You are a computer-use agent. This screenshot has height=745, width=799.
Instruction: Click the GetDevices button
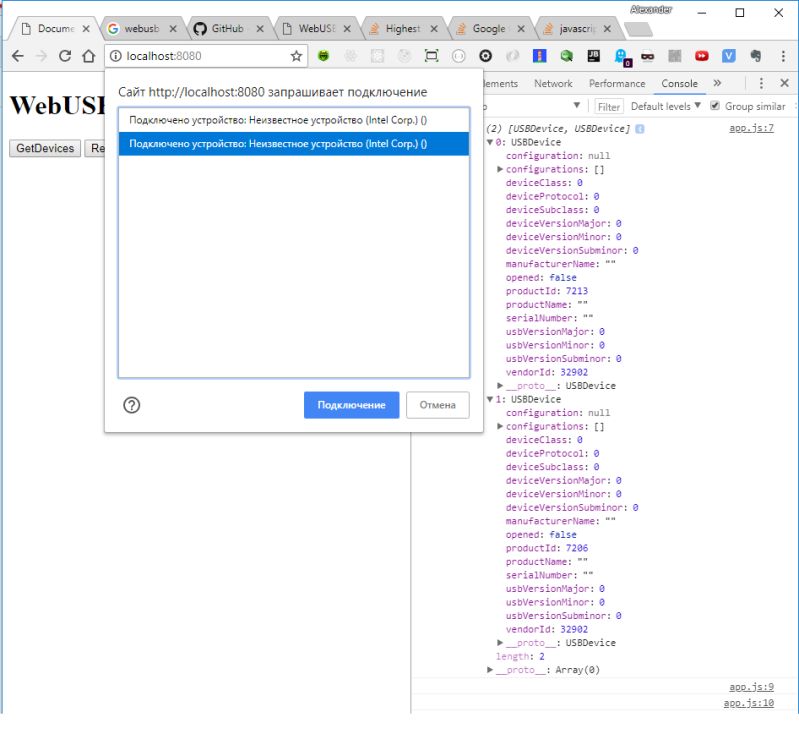click(x=45, y=148)
